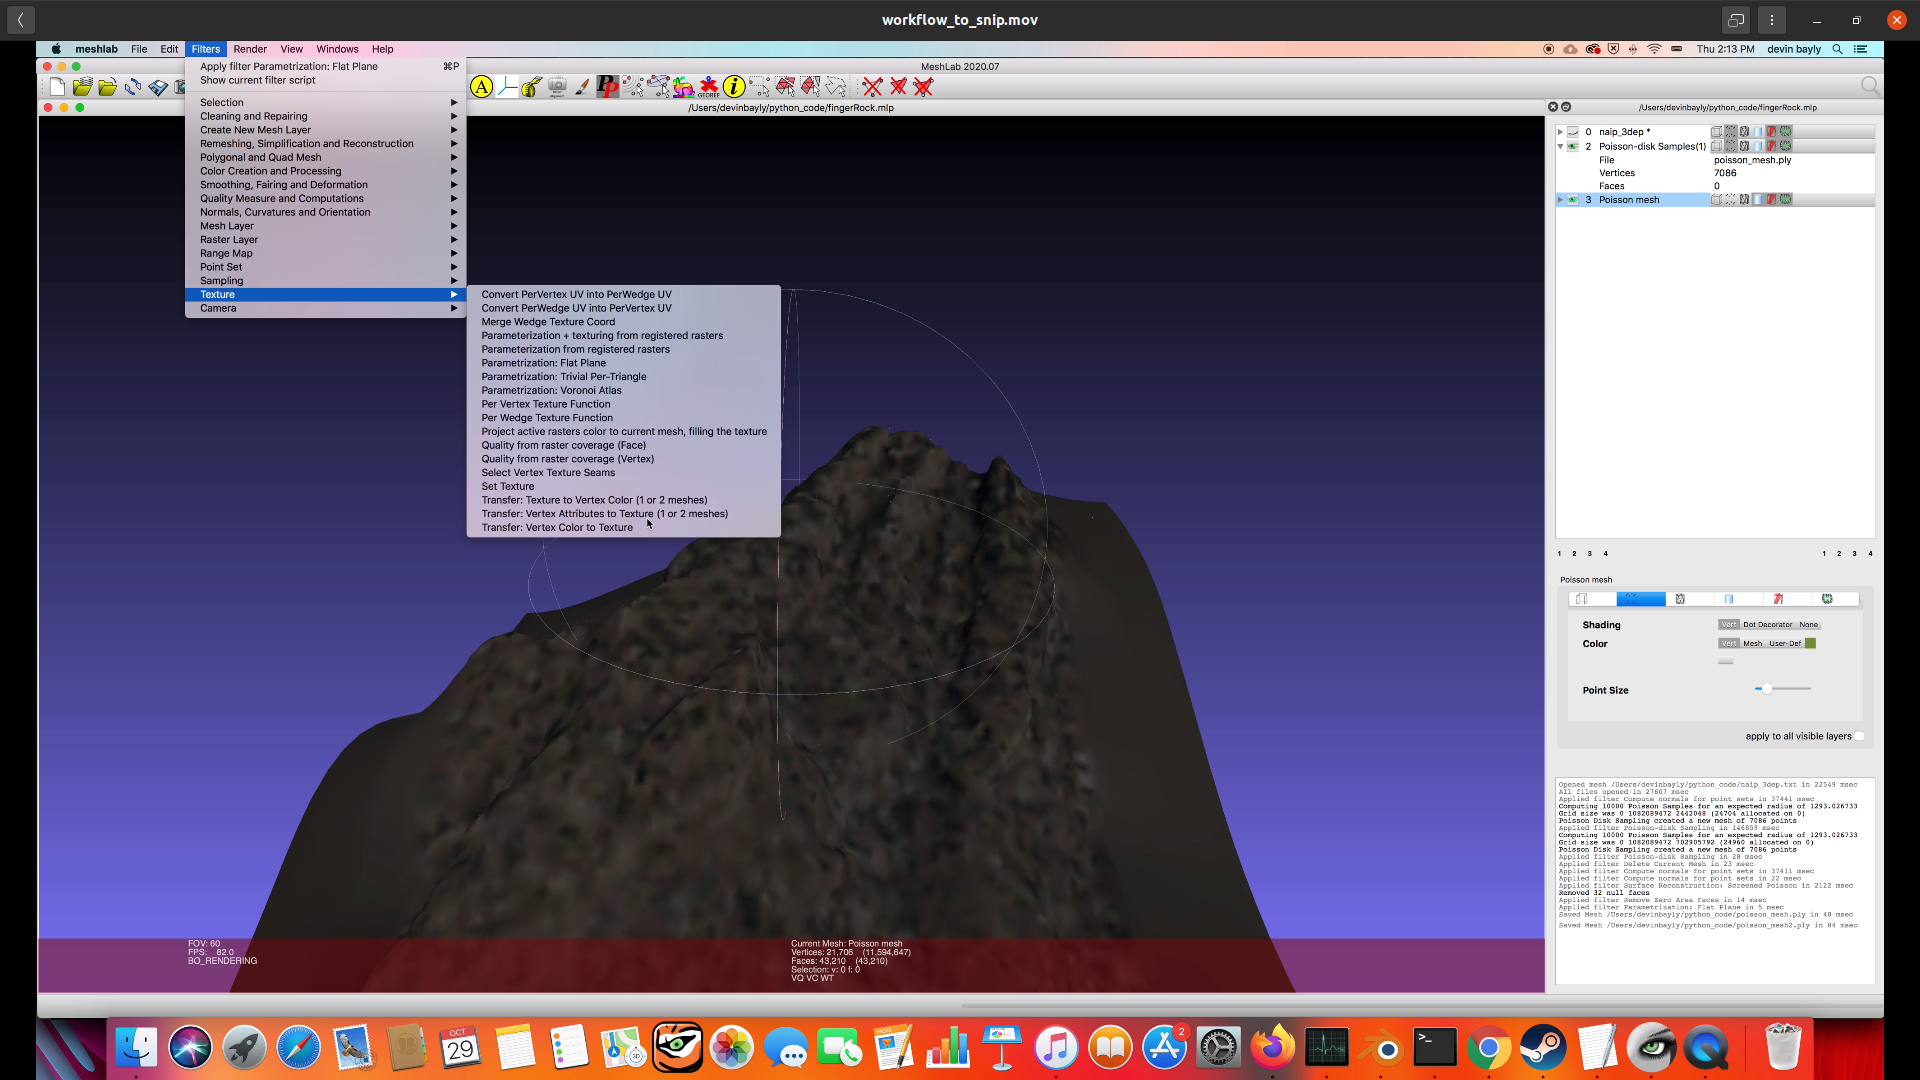Choose Transfer: Vertex Color to Texture

[x=623, y=528]
